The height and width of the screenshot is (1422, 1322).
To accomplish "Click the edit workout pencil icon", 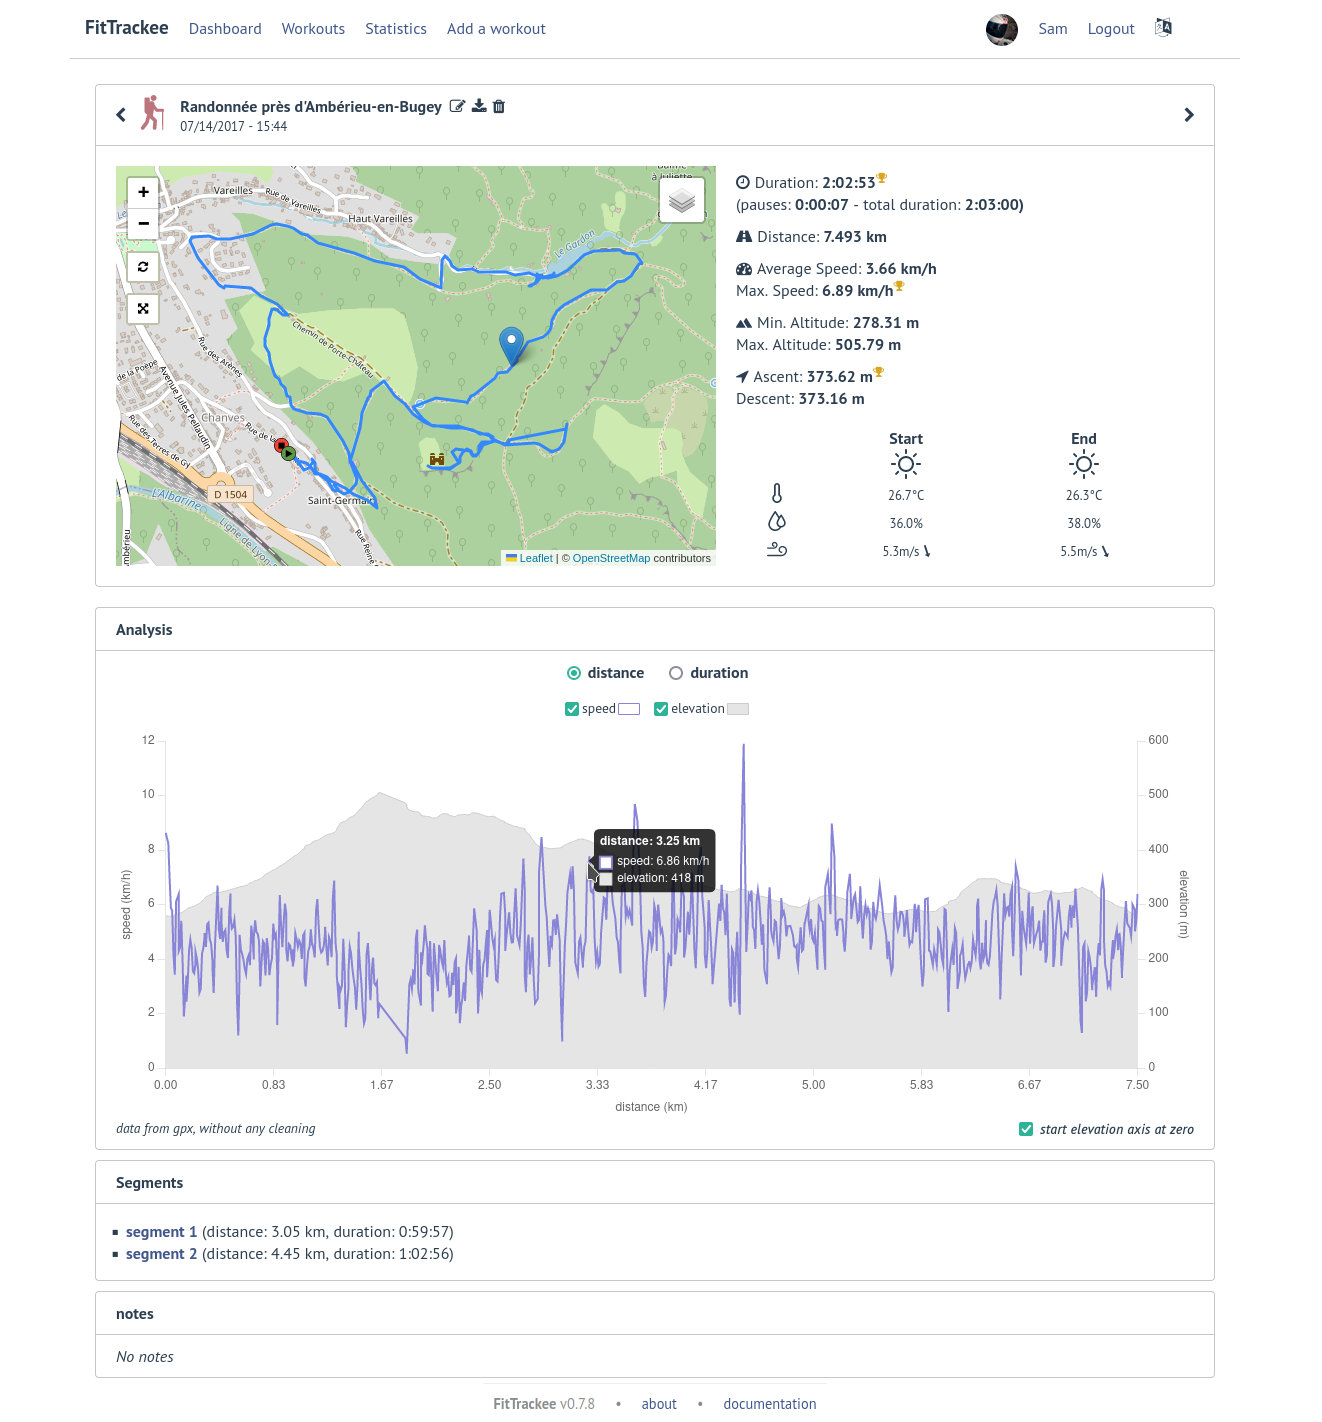I will pyautogui.click(x=457, y=106).
